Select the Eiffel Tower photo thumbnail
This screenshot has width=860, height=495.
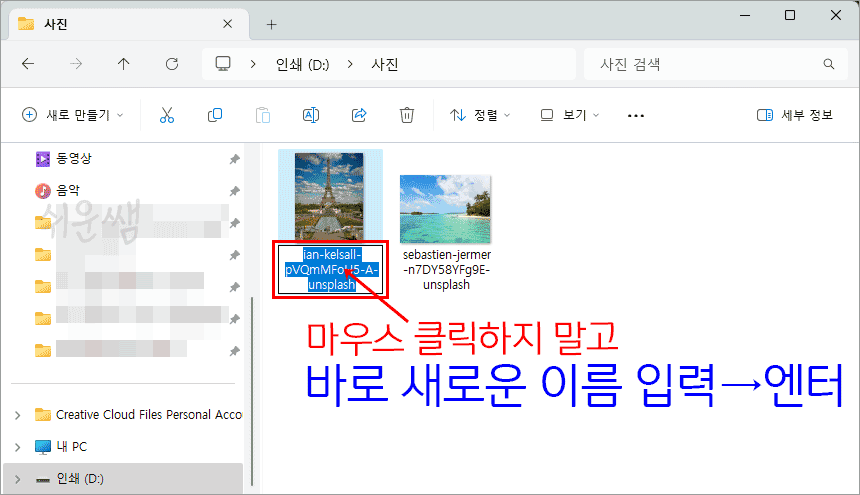pos(329,196)
